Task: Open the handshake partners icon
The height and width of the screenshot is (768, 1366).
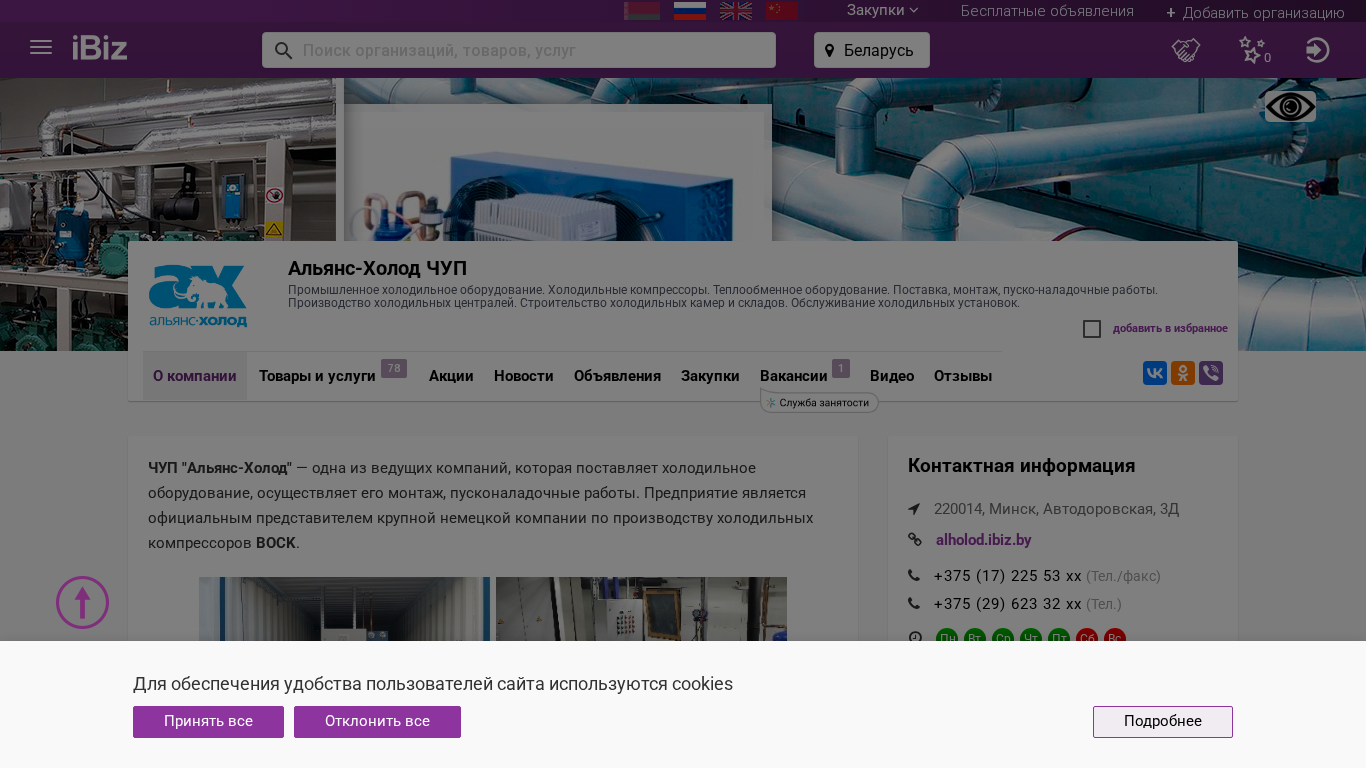Action: coord(1186,50)
